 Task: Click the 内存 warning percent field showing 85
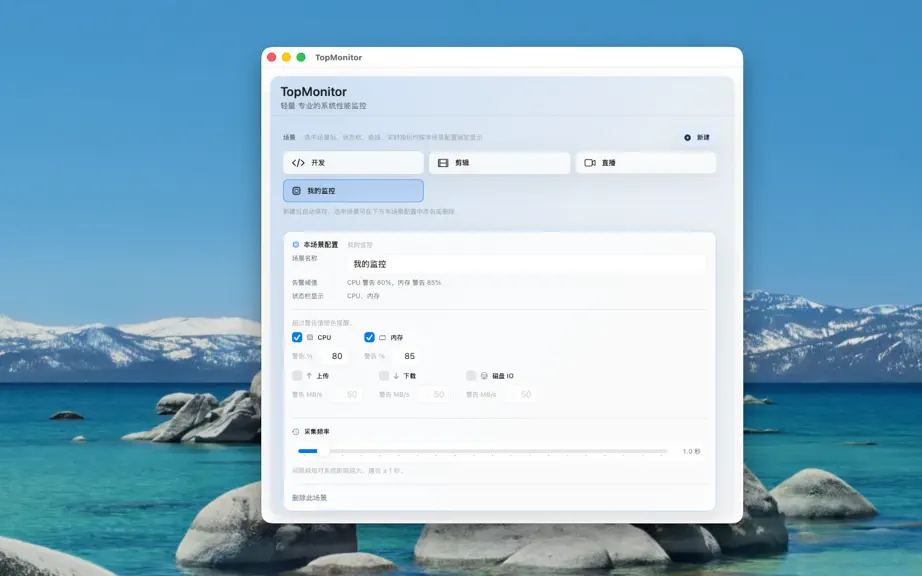point(408,356)
